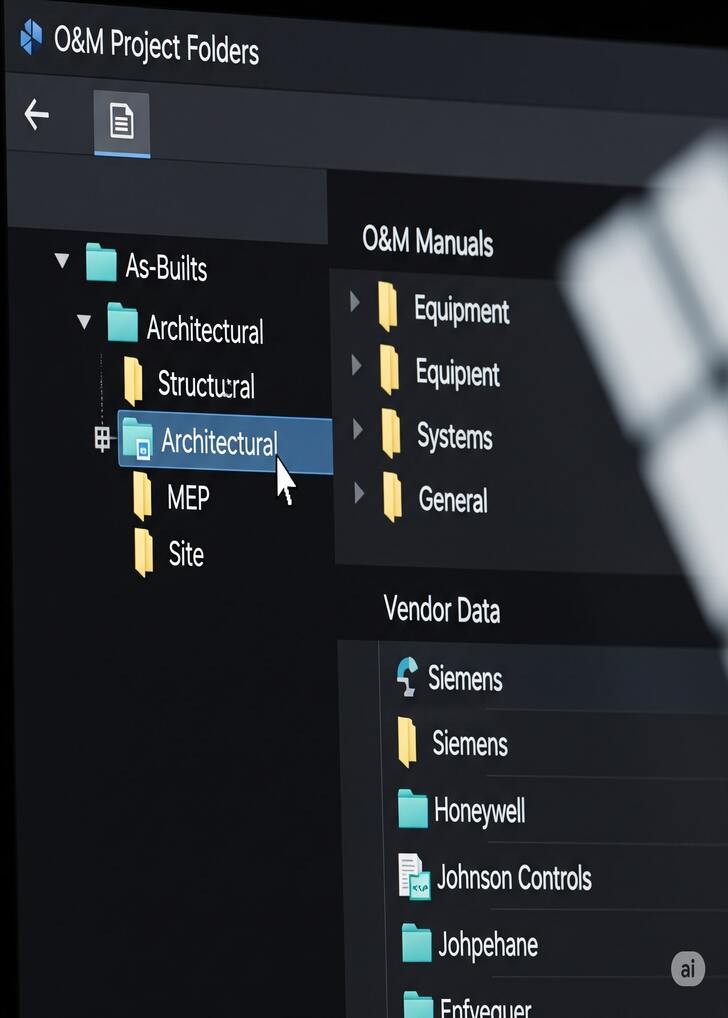Collapse the first Architectural folder arrow
Viewport: 728px width, 1018px height.
pyautogui.click(x=84, y=321)
